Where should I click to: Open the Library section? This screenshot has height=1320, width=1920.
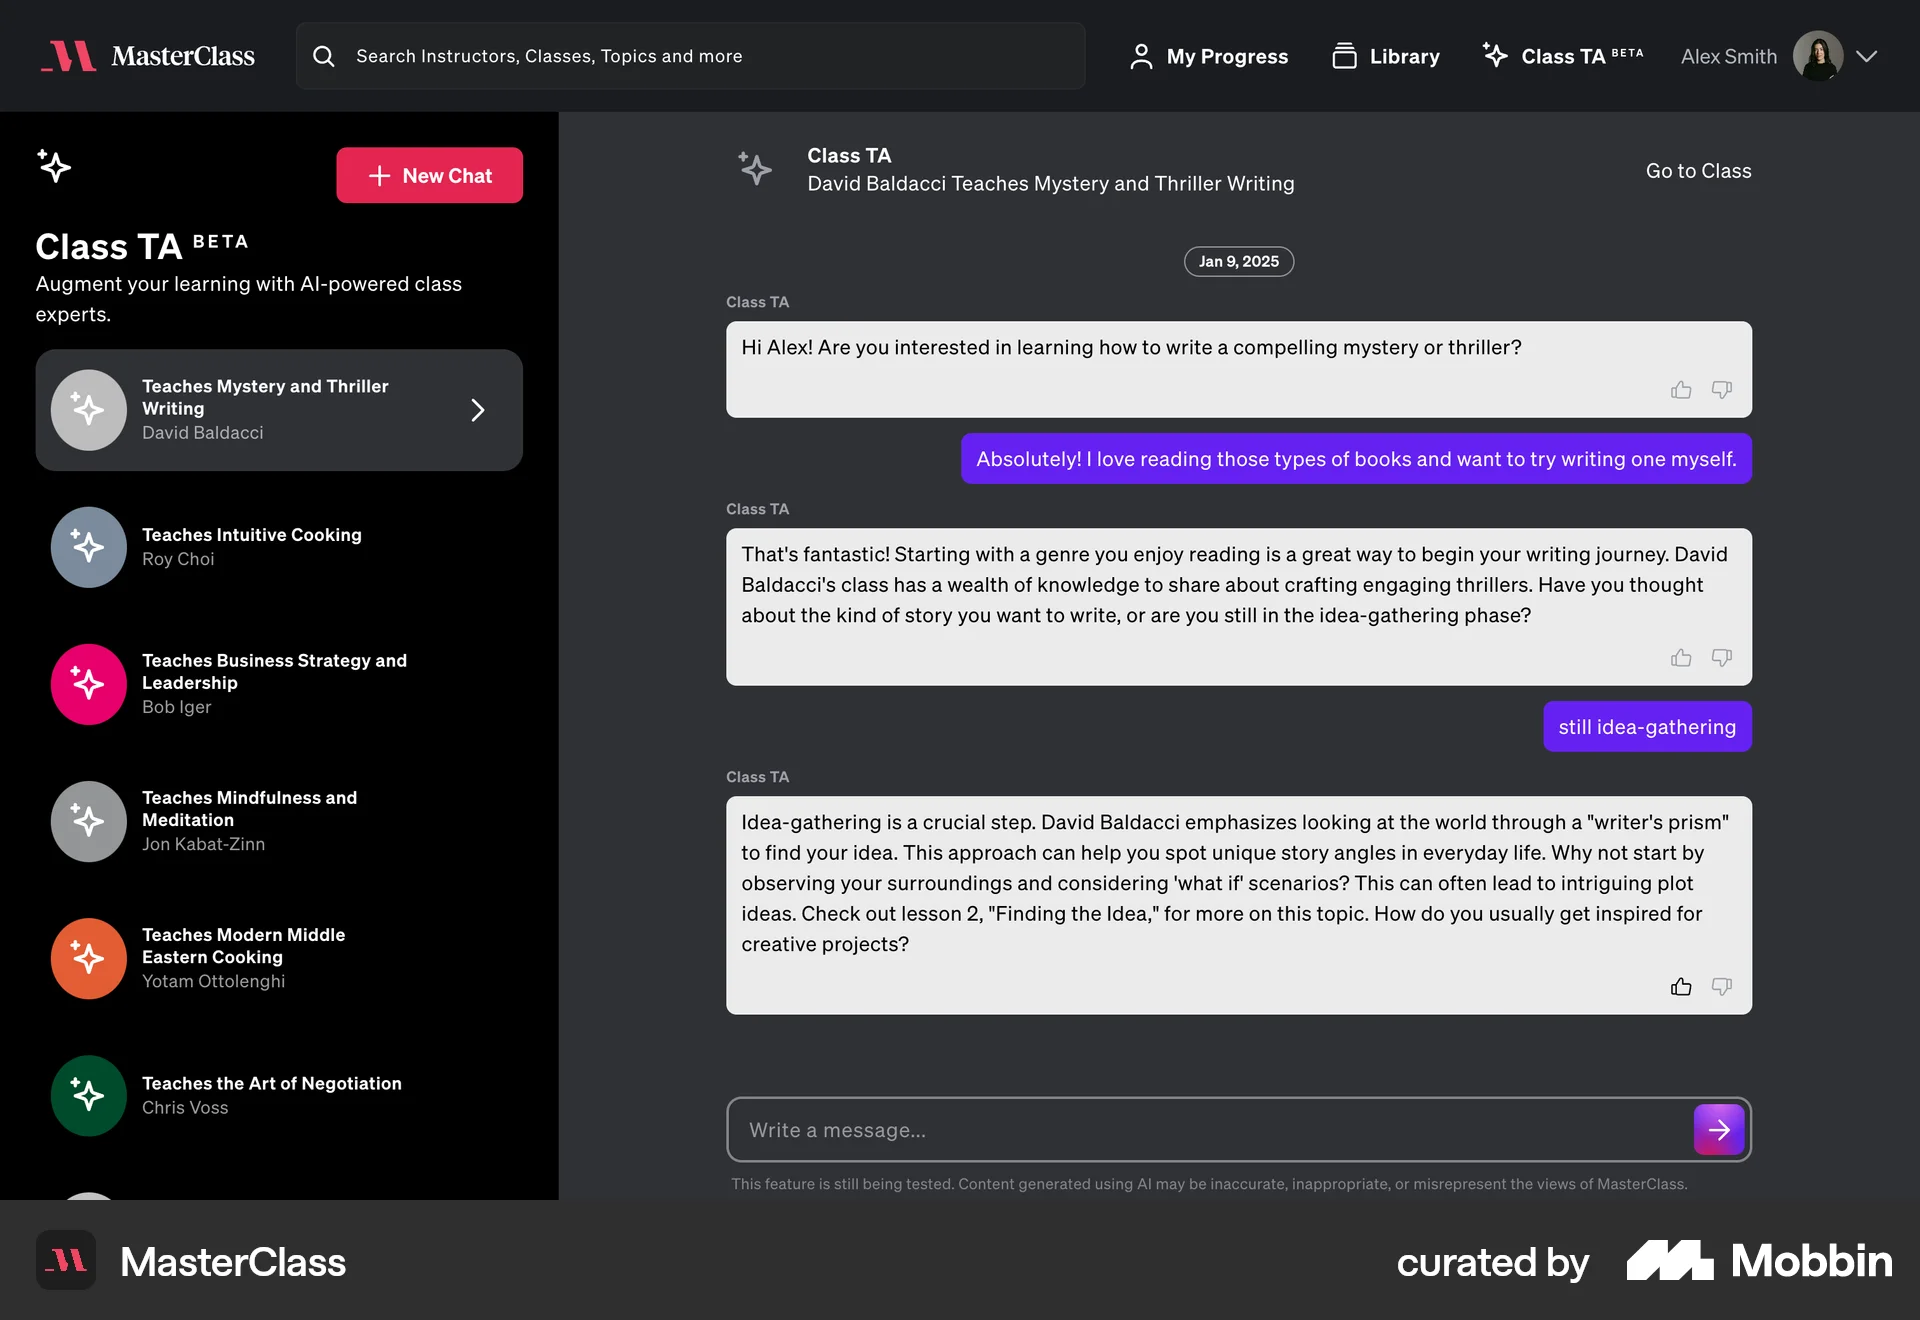point(1385,56)
